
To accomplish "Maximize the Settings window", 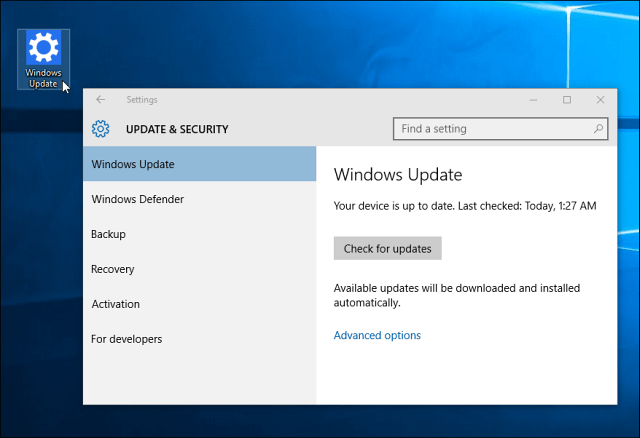I will click(567, 100).
